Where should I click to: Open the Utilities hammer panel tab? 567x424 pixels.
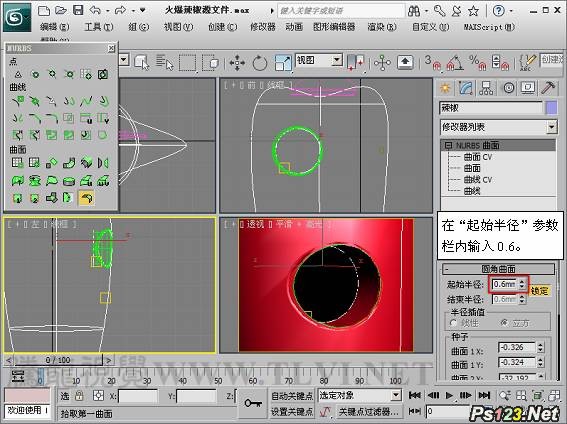pyautogui.click(x=548, y=88)
